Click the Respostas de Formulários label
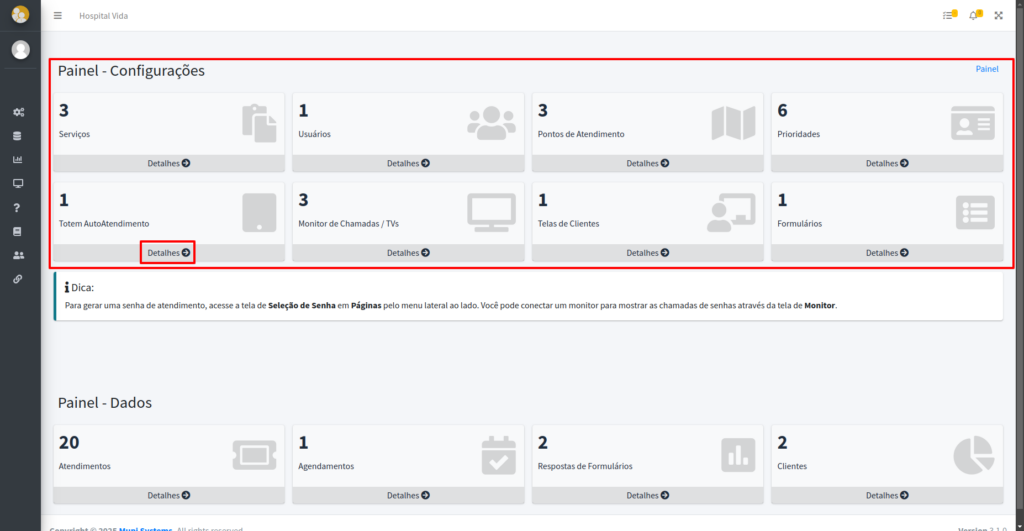Screen dimensions: 1024x531 coord(584,466)
